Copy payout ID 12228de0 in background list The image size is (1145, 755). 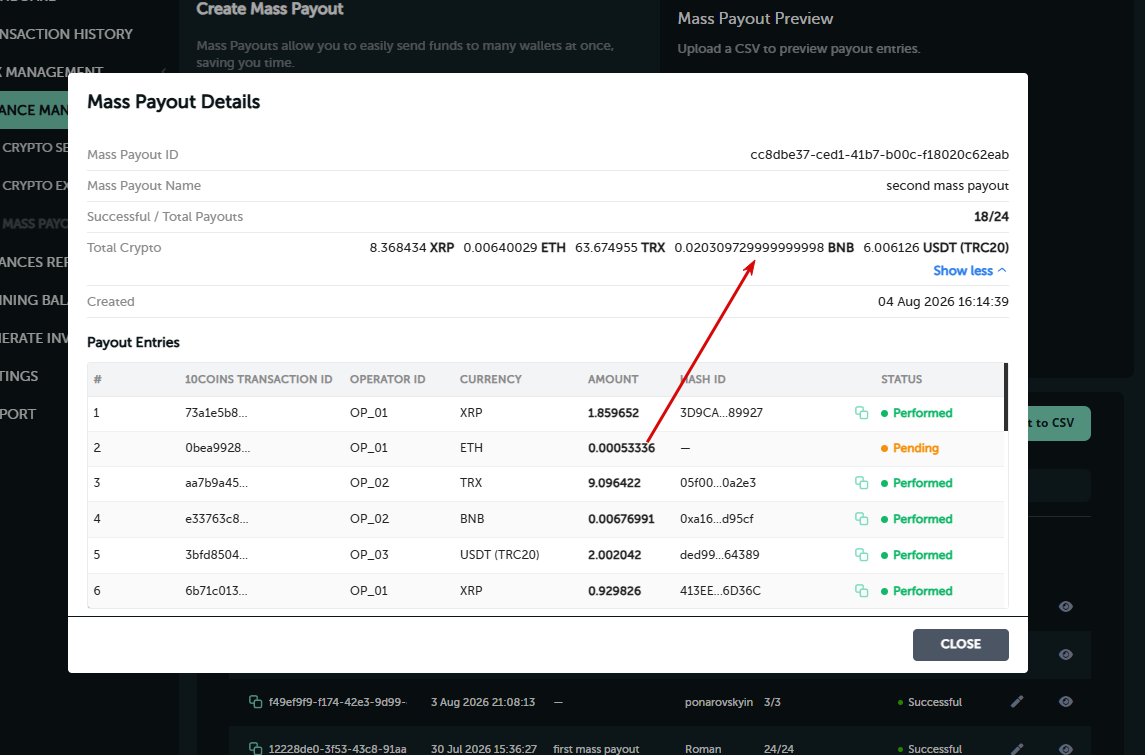256,748
